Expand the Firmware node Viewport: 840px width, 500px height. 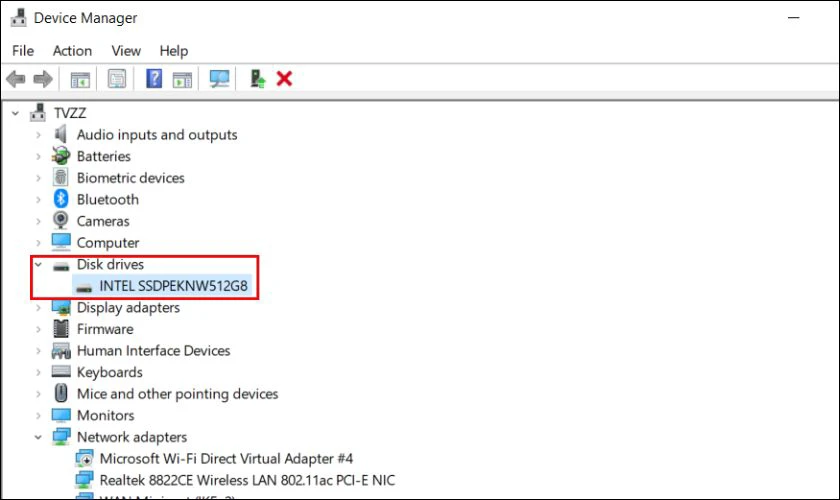tap(38, 329)
